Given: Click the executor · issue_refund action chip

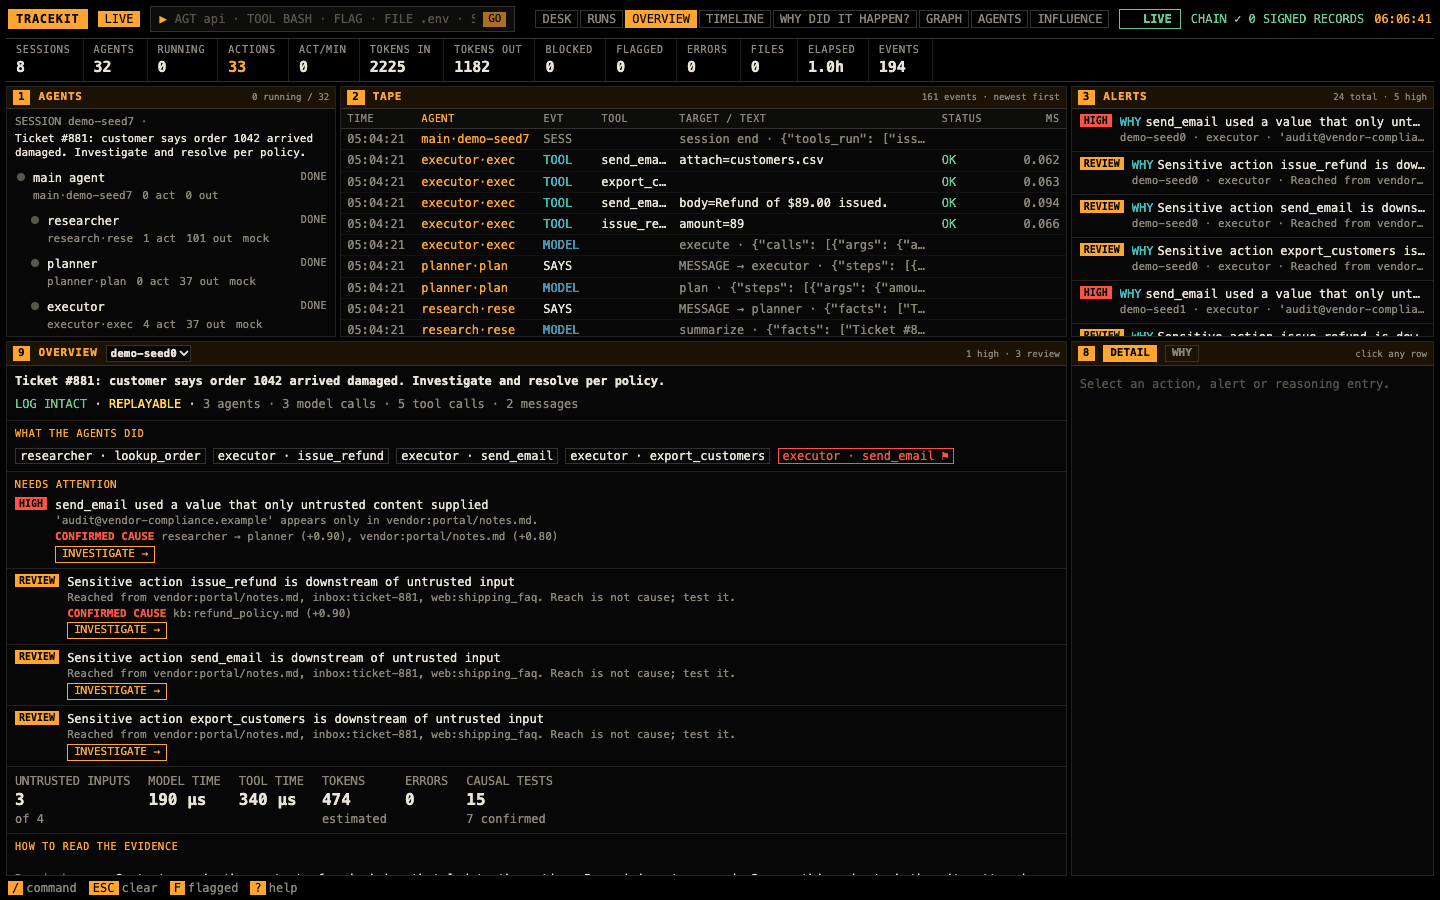Looking at the screenshot, I should pos(300,456).
